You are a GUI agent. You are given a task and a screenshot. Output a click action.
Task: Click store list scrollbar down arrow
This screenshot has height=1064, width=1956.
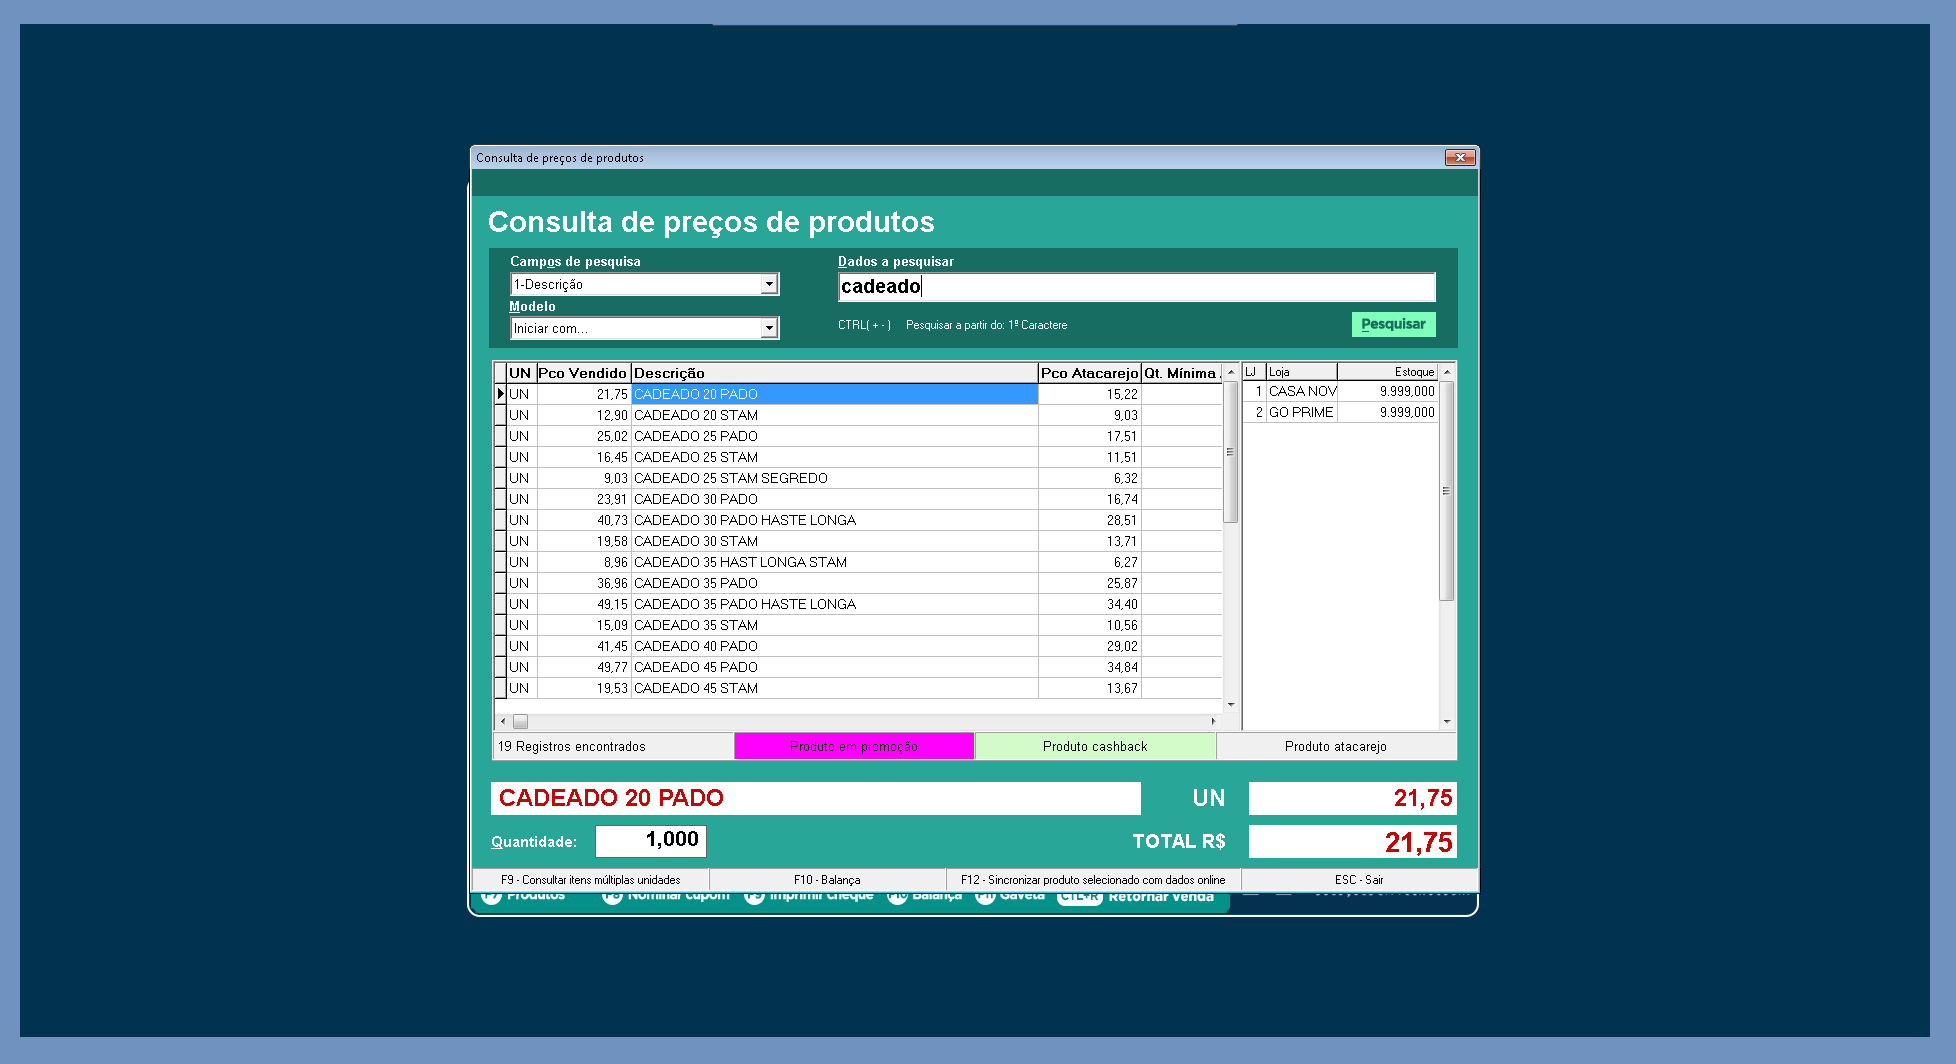pyautogui.click(x=1446, y=721)
